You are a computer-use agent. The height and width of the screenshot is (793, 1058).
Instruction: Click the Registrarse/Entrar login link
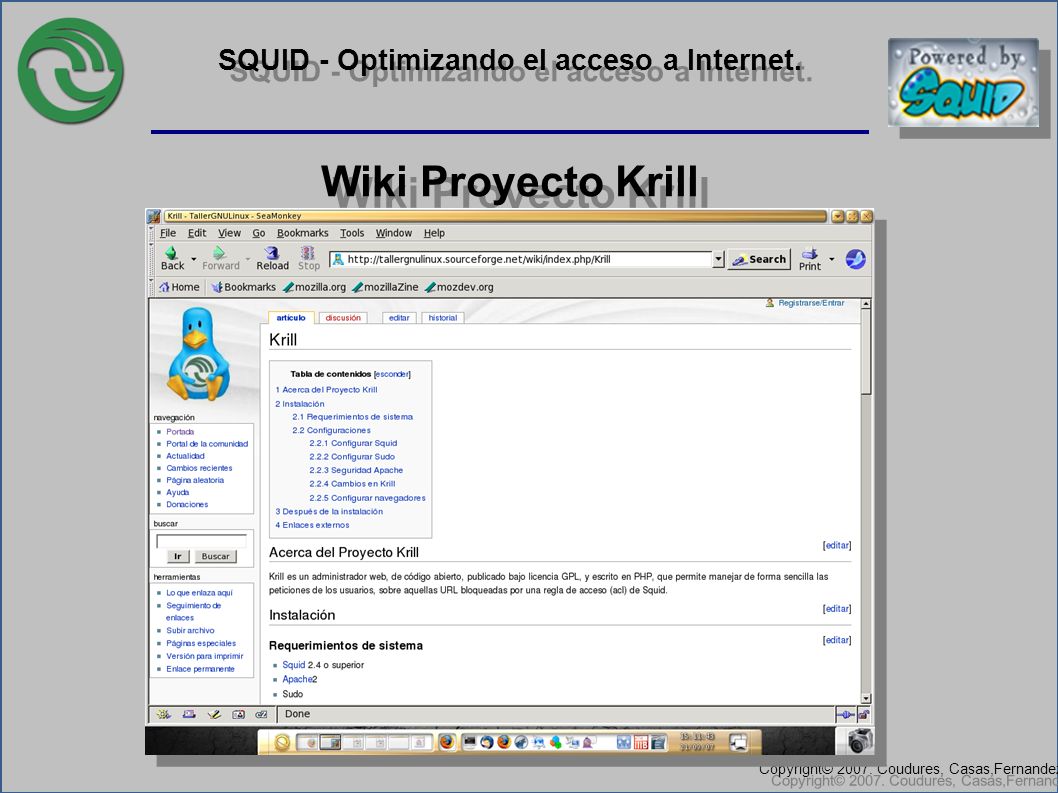(x=810, y=303)
